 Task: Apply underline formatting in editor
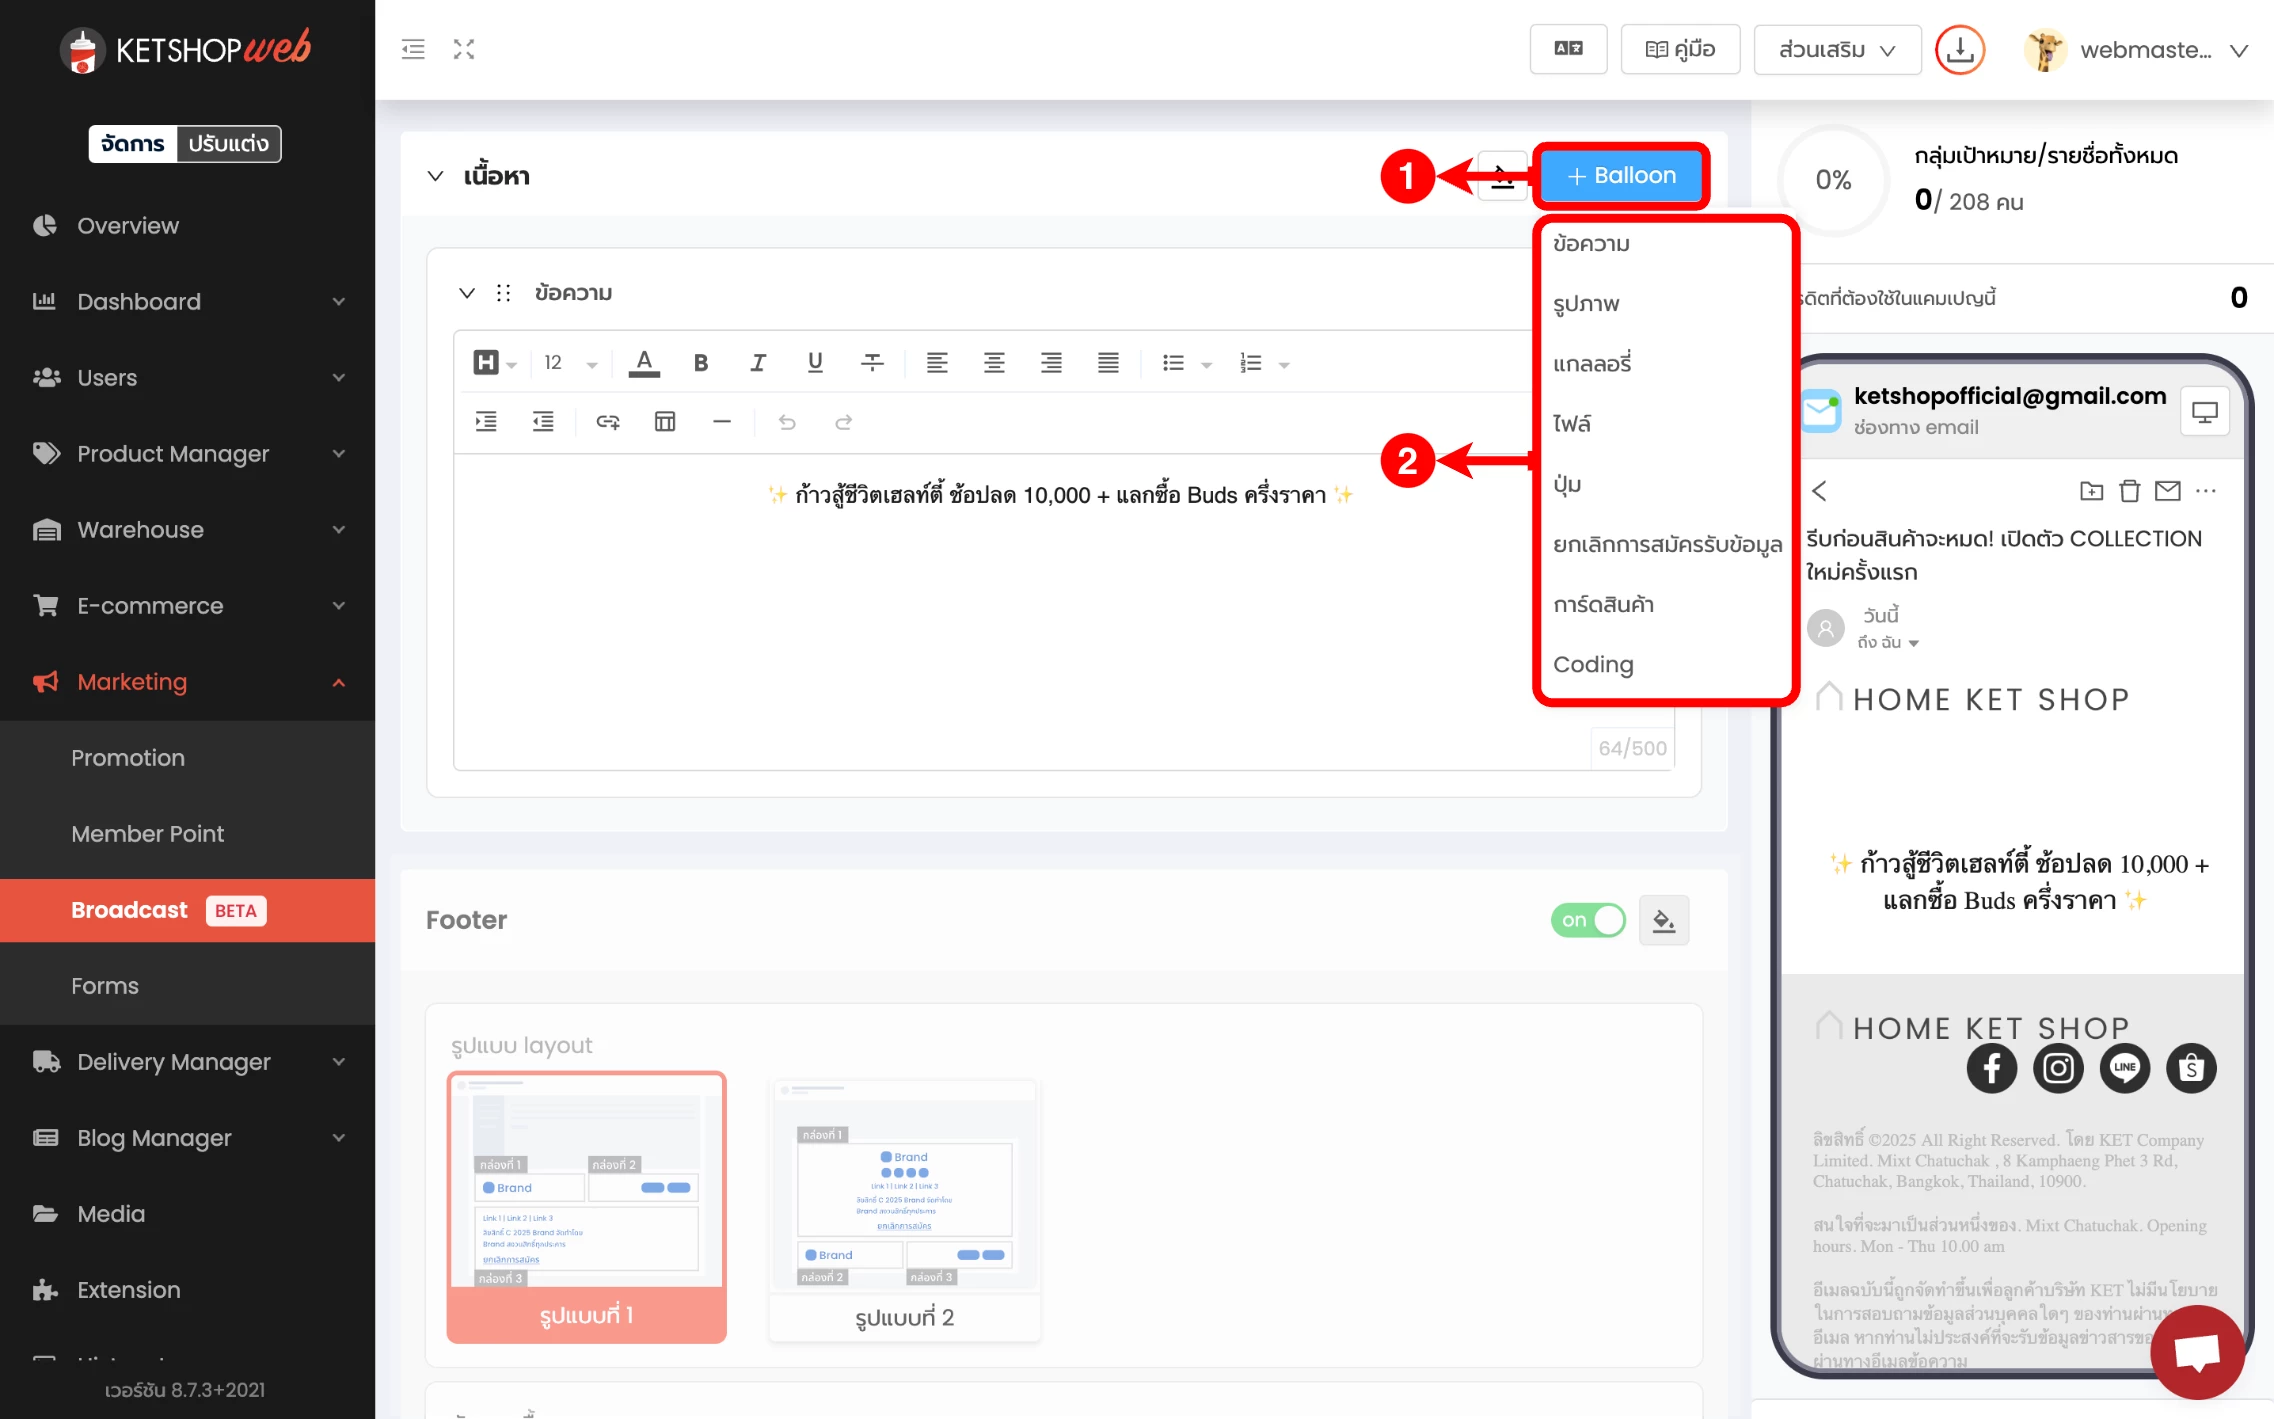[815, 363]
